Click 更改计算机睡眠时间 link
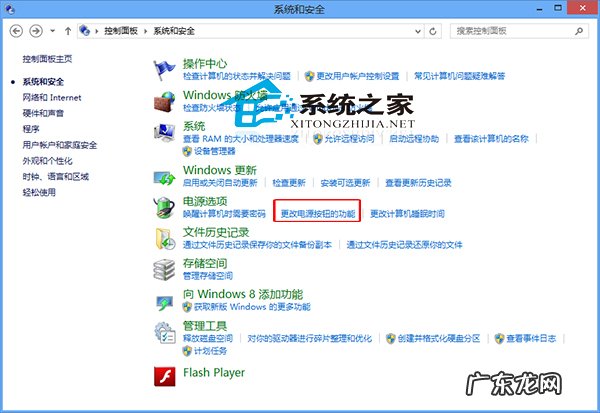Viewport: 600px width, 413px height. coord(407,214)
